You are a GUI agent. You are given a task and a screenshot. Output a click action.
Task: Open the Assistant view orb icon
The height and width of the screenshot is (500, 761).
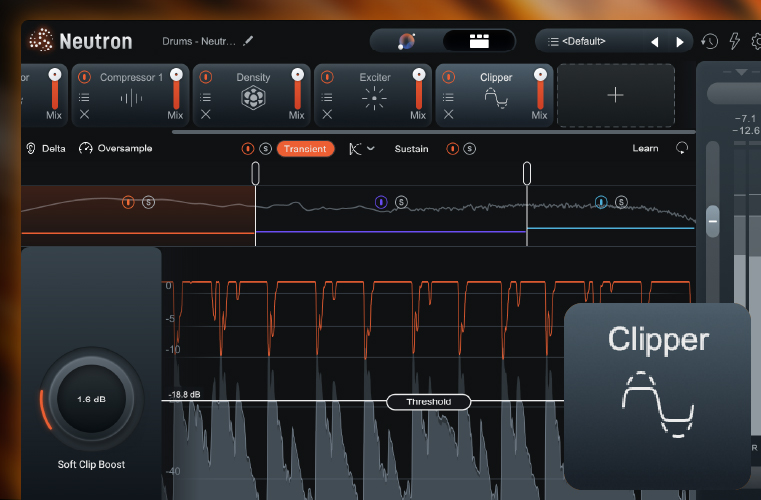coord(407,41)
